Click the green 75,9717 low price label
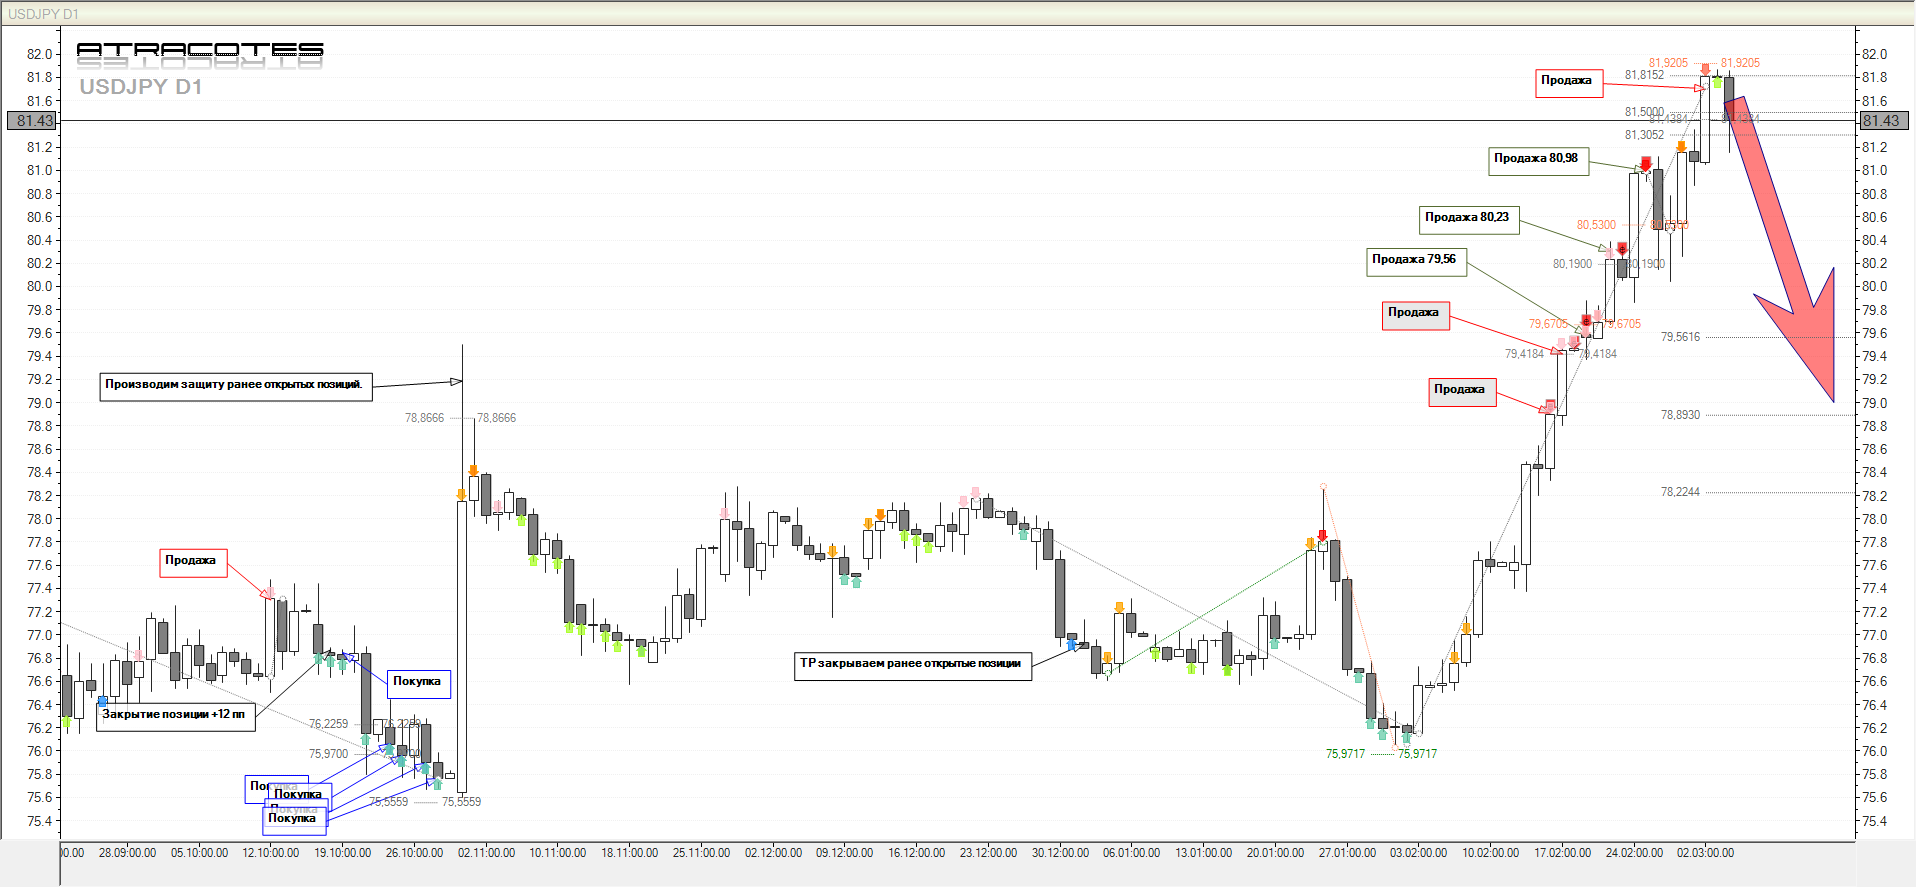 tap(1345, 754)
